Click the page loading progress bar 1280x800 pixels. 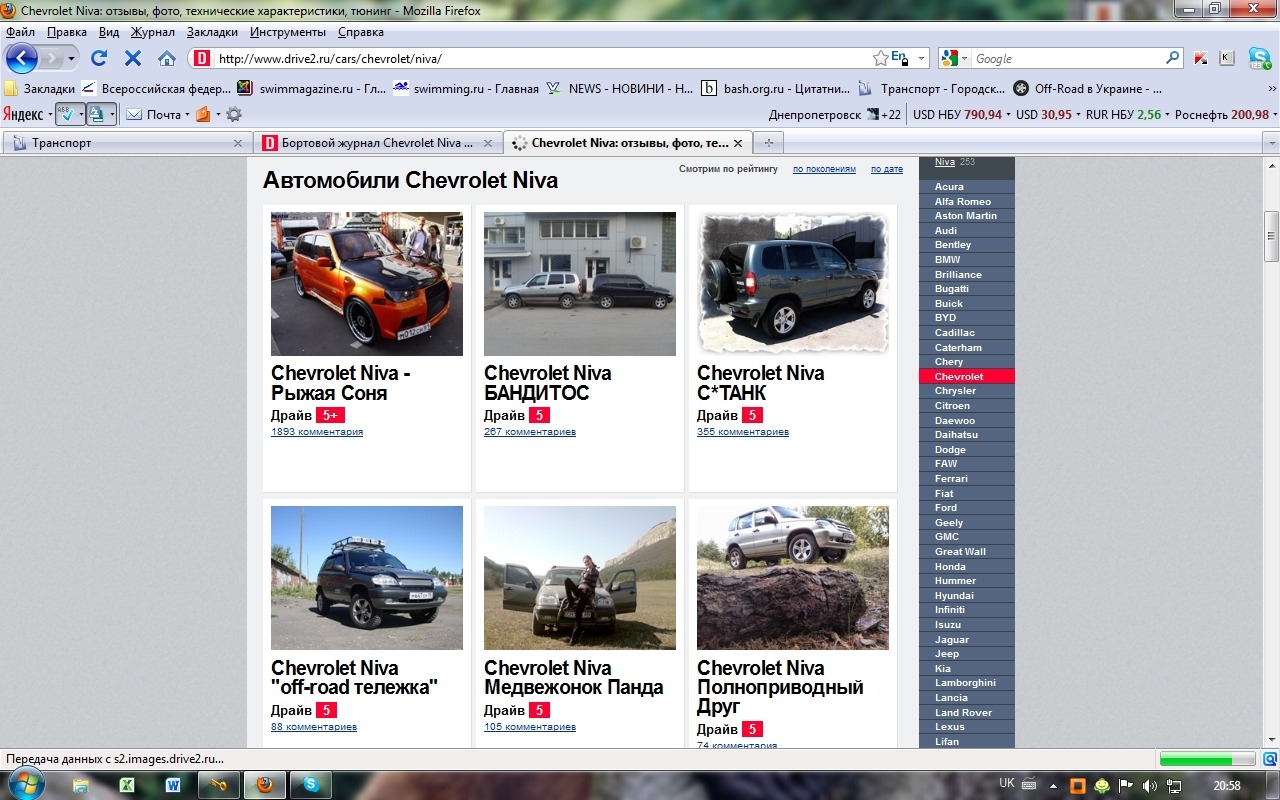tap(1207, 759)
